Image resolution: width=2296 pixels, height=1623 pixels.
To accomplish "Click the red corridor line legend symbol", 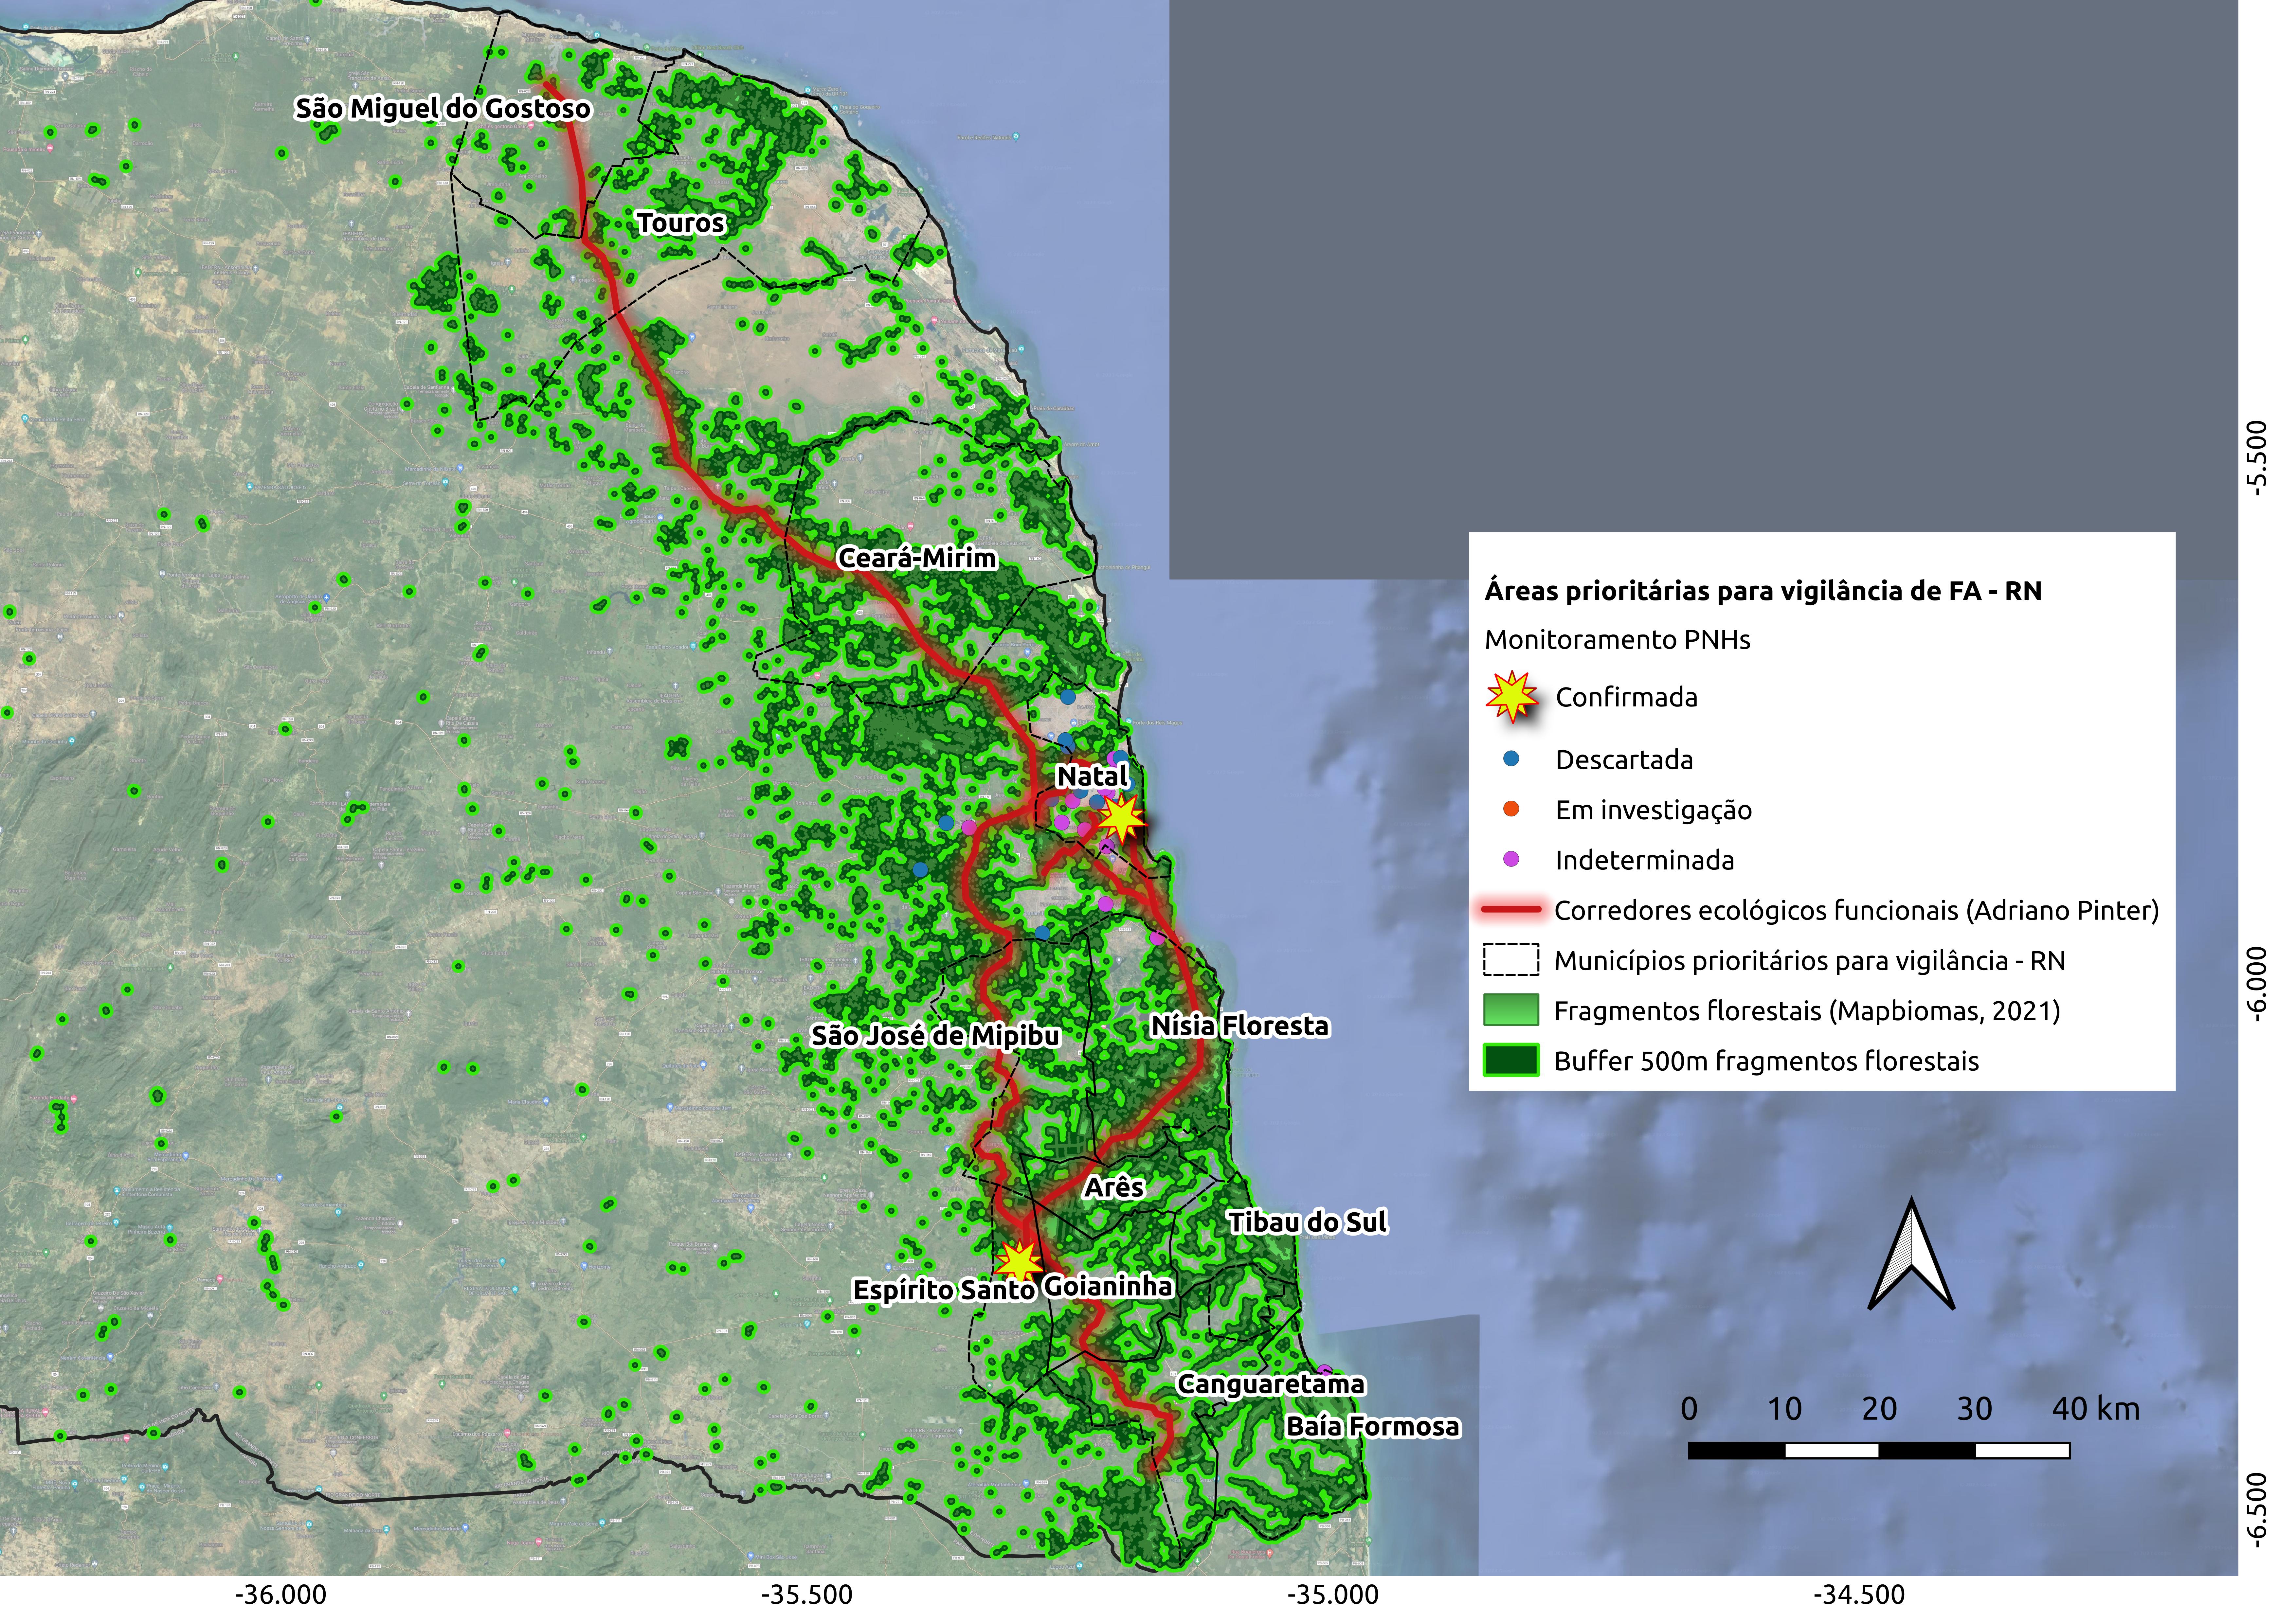I will coord(1511,910).
